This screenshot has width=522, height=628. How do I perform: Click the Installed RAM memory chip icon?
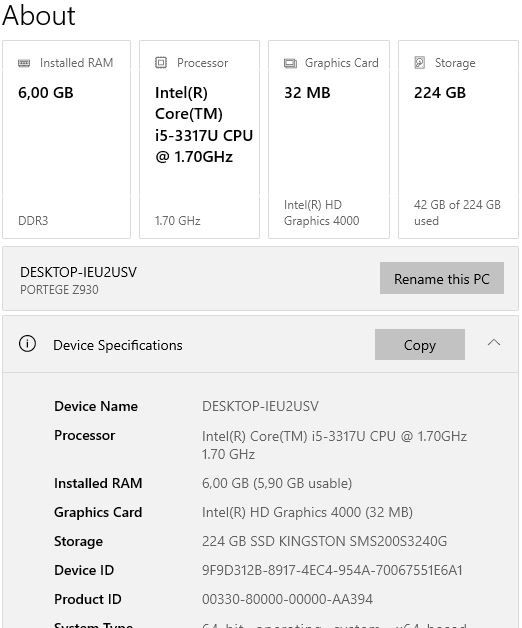click(24, 63)
